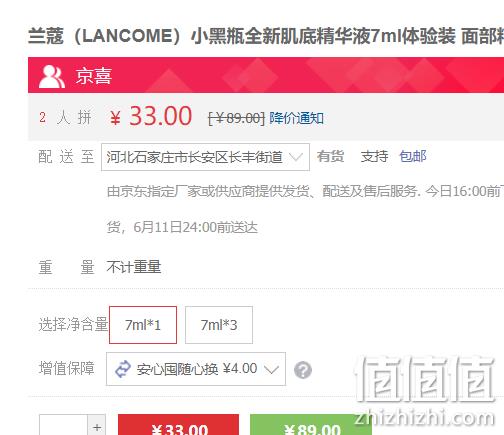Click the red ¥33.00 group-buy button
504x435 pixels.
point(178,425)
